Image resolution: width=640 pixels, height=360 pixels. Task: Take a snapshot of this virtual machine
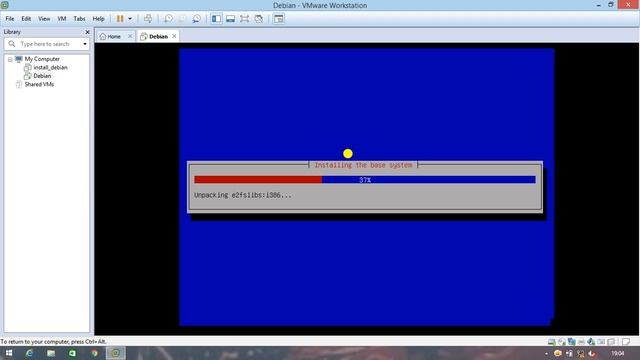click(169, 19)
